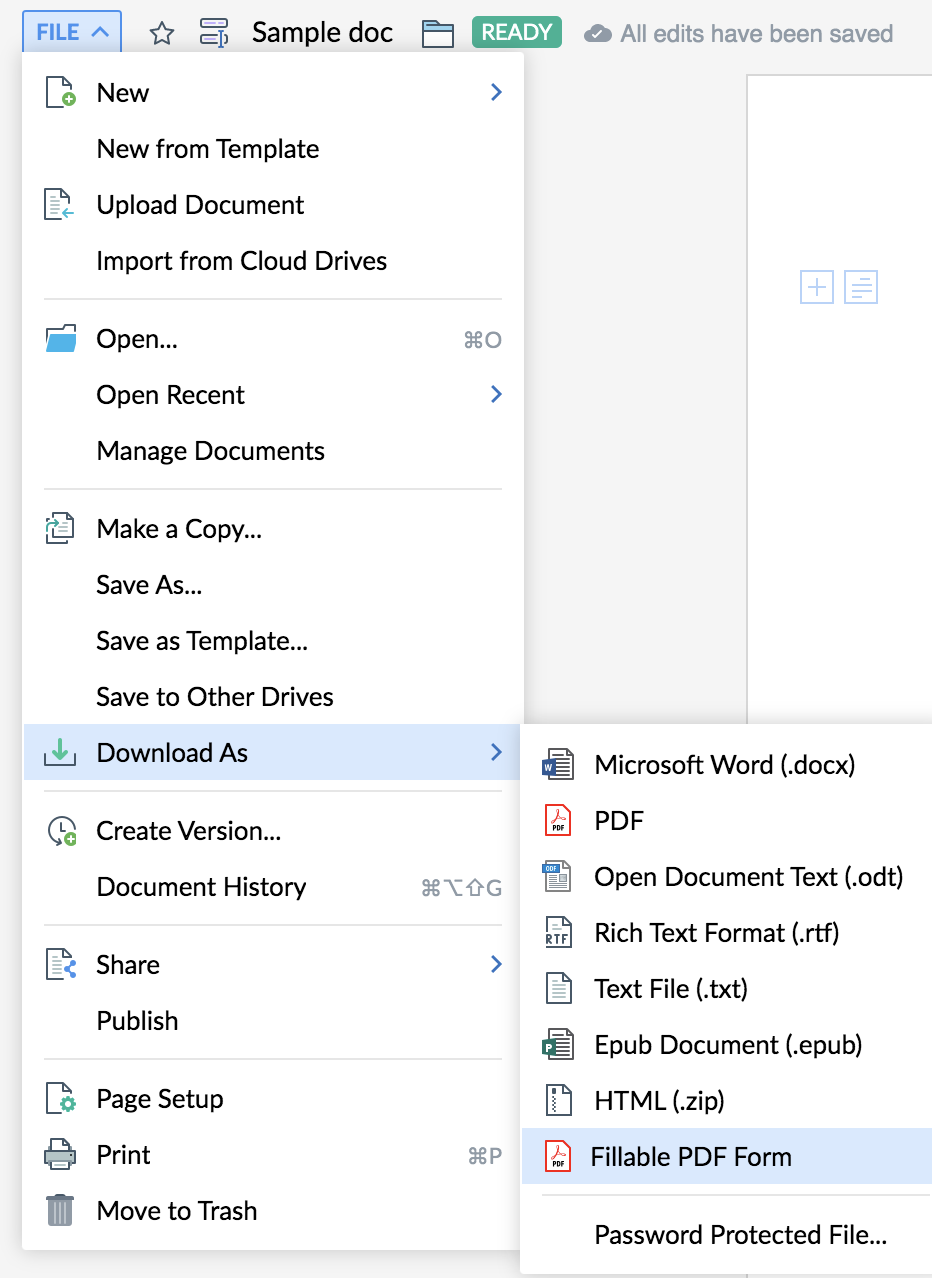Click the Sample doc title field
Viewport: 932px width, 1278px height.
322,33
